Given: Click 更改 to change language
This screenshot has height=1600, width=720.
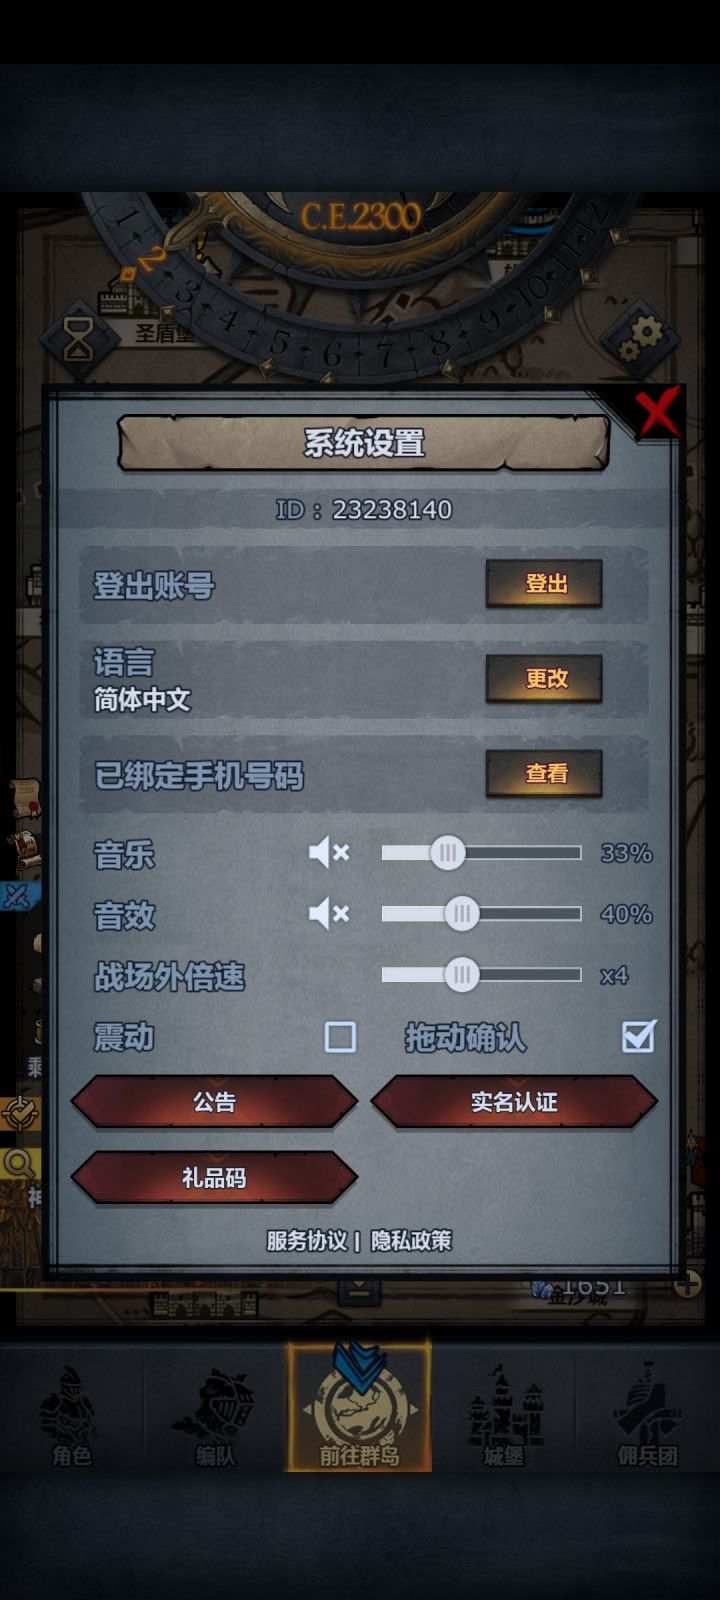Looking at the screenshot, I should pos(544,678).
